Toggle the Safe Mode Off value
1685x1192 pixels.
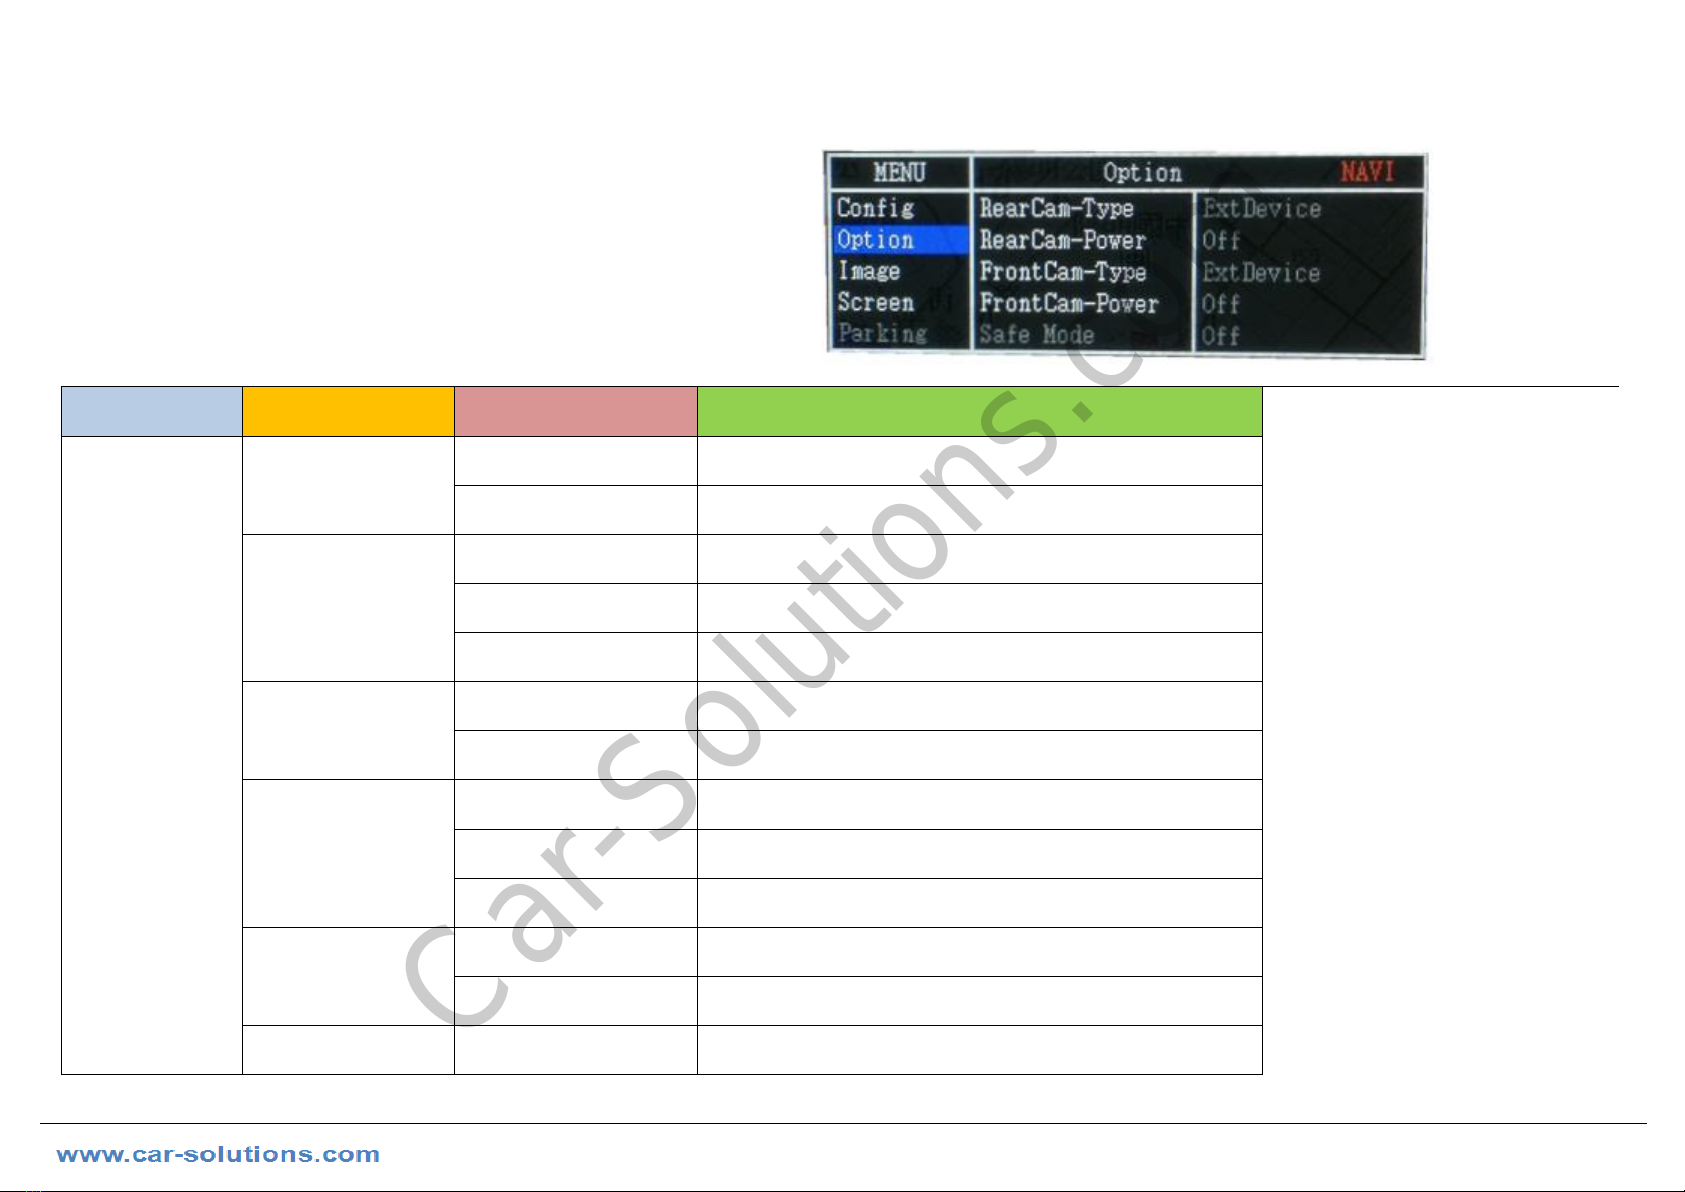pyautogui.click(x=1221, y=336)
